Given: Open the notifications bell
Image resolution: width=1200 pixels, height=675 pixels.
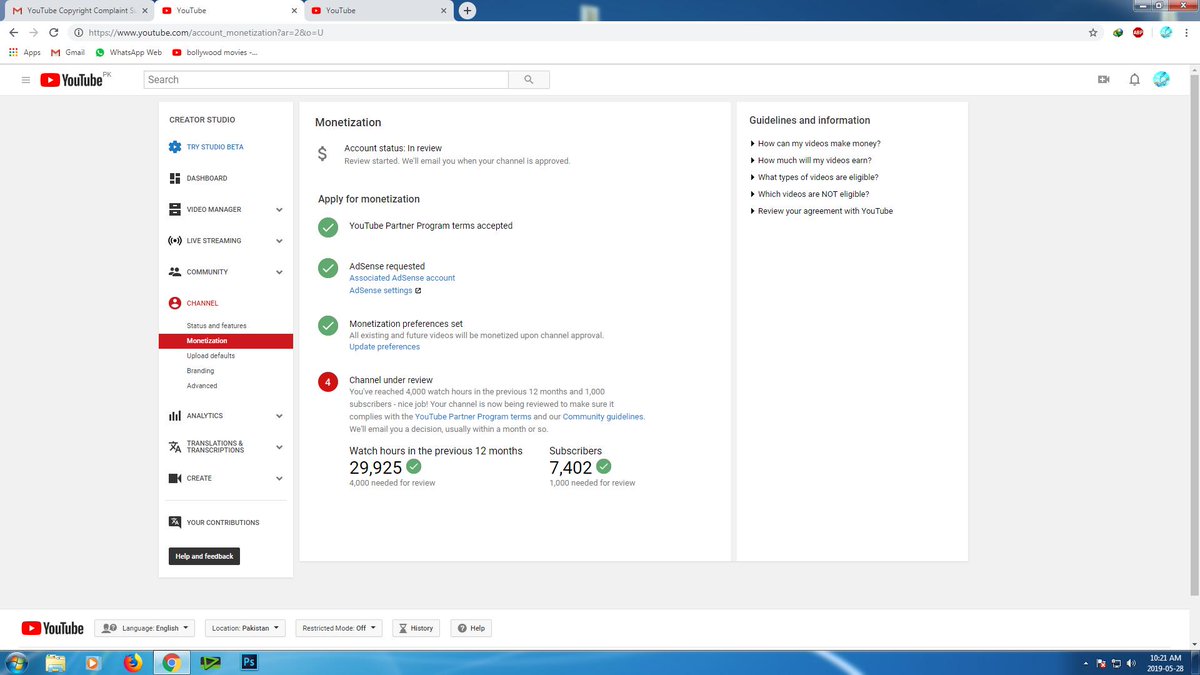Looking at the screenshot, I should pos(1134,80).
